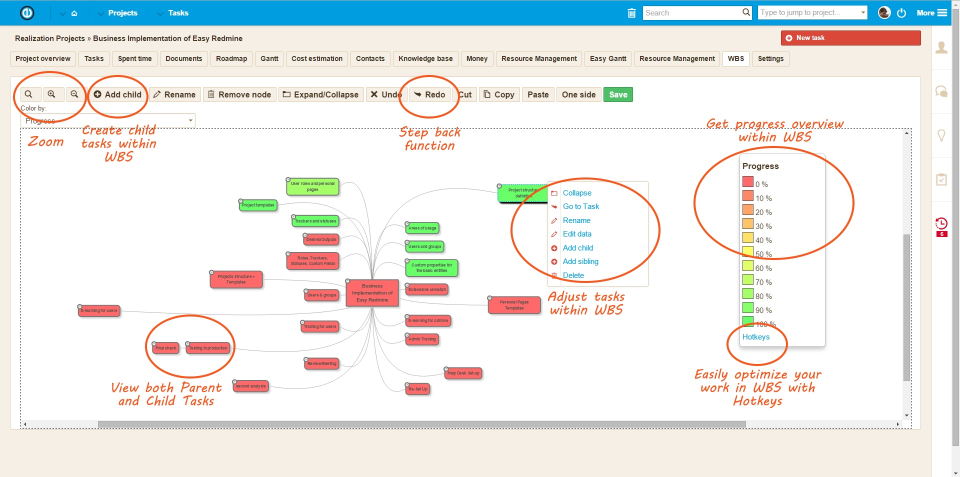Click the Expand/Collapse toolbar button
Screen dimensions: 960x477
(321, 94)
